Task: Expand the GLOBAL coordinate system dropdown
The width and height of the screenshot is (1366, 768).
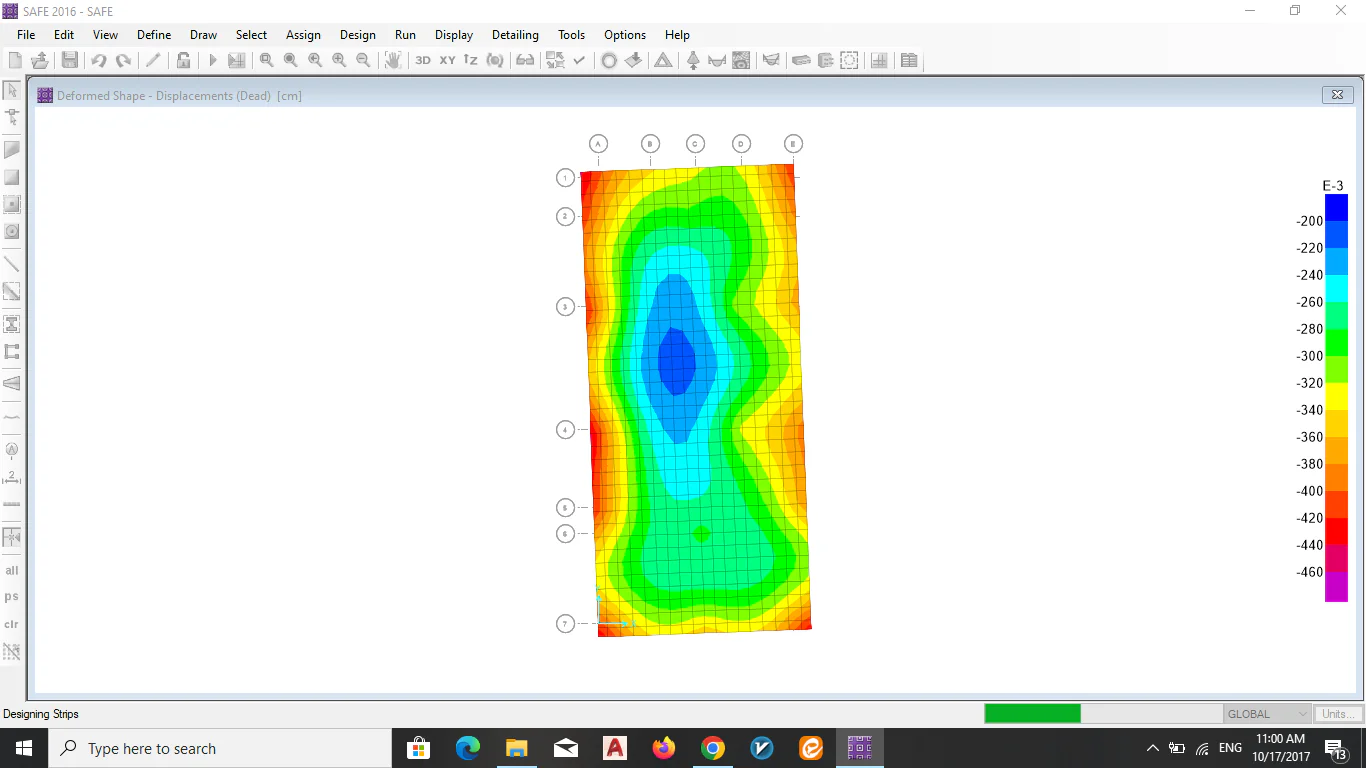Action: (1301, 714)
